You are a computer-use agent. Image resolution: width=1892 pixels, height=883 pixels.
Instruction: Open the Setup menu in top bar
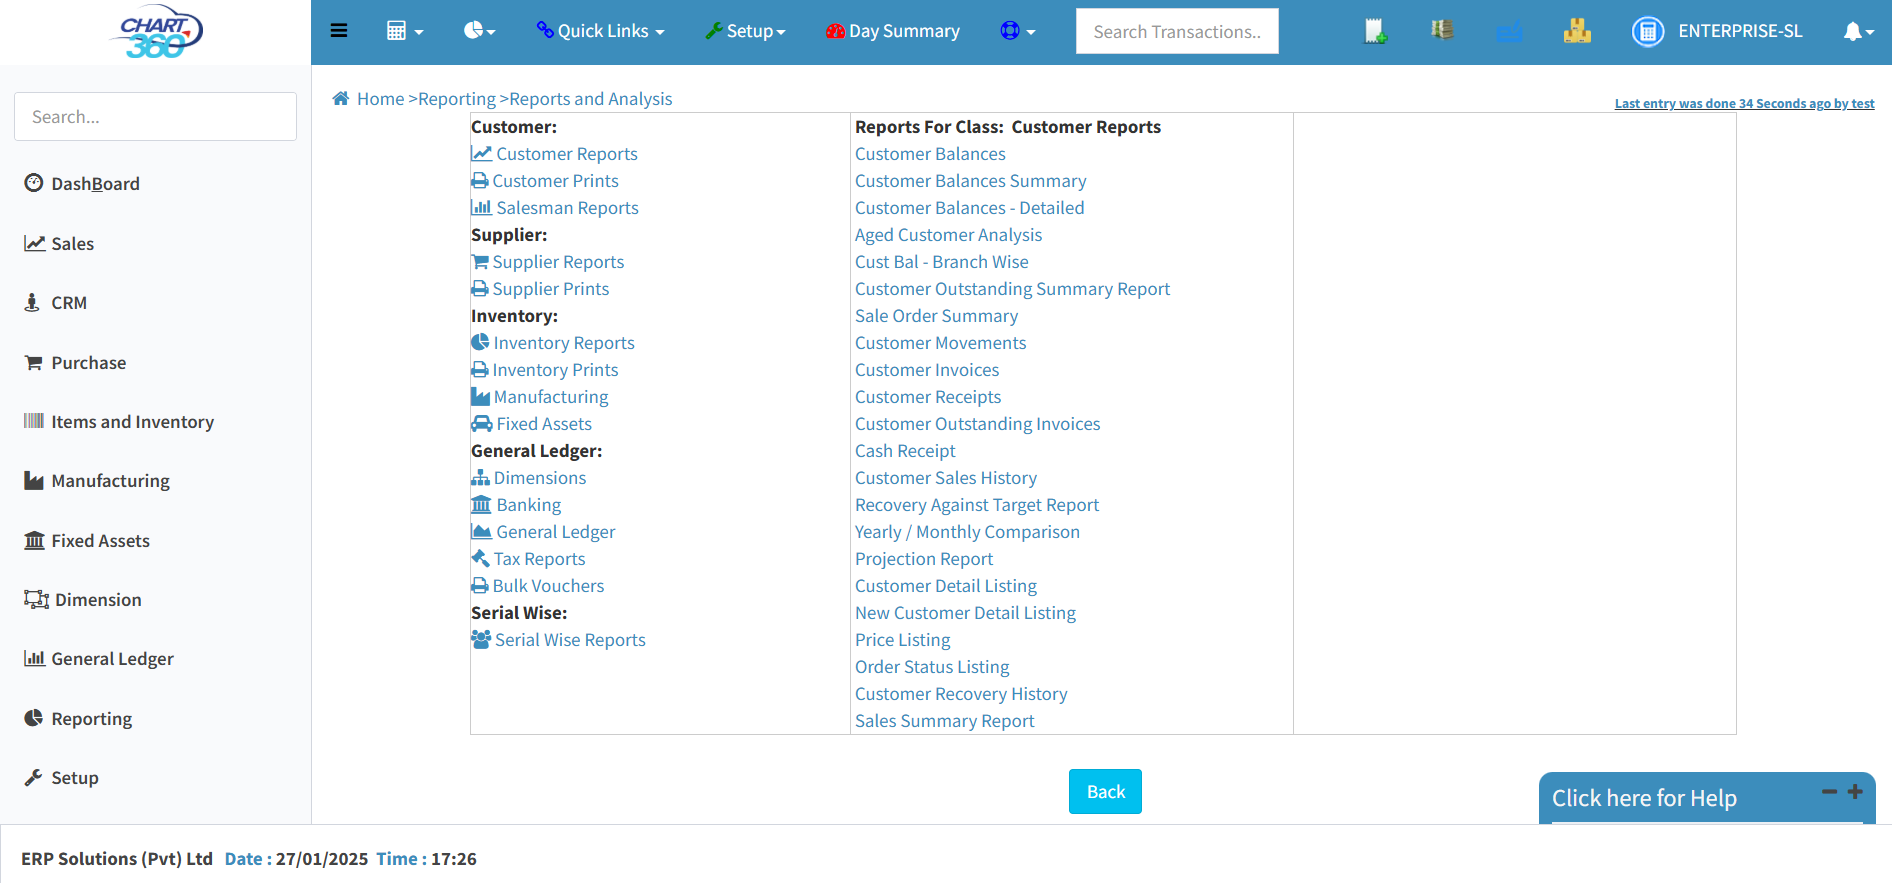(745, 31)
